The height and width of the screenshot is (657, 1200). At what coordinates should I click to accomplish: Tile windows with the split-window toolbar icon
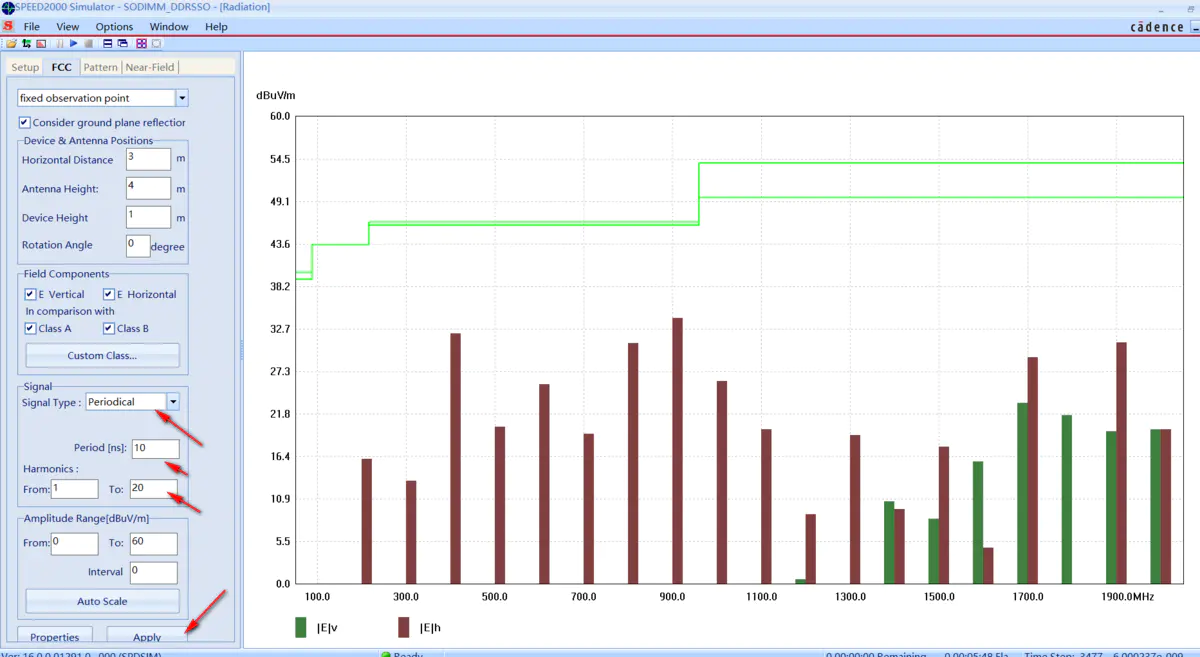pyautogui.click(x=108, y=44)
